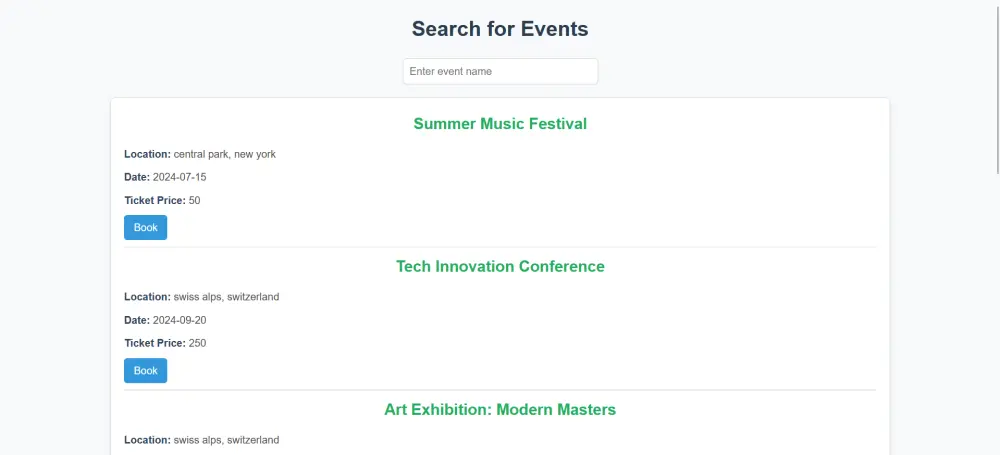Click the Art Exhibition swiss alps location text
The height and width of the screenshot is (455, 1000).
227,440
